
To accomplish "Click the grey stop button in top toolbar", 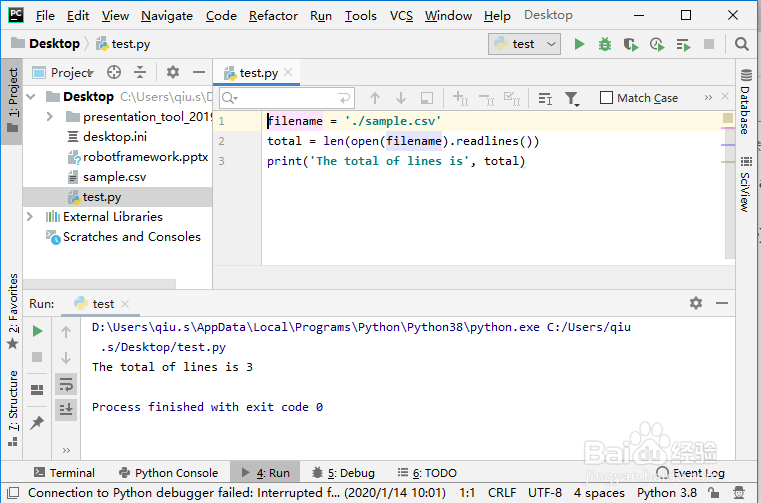I will coord(709,44).
